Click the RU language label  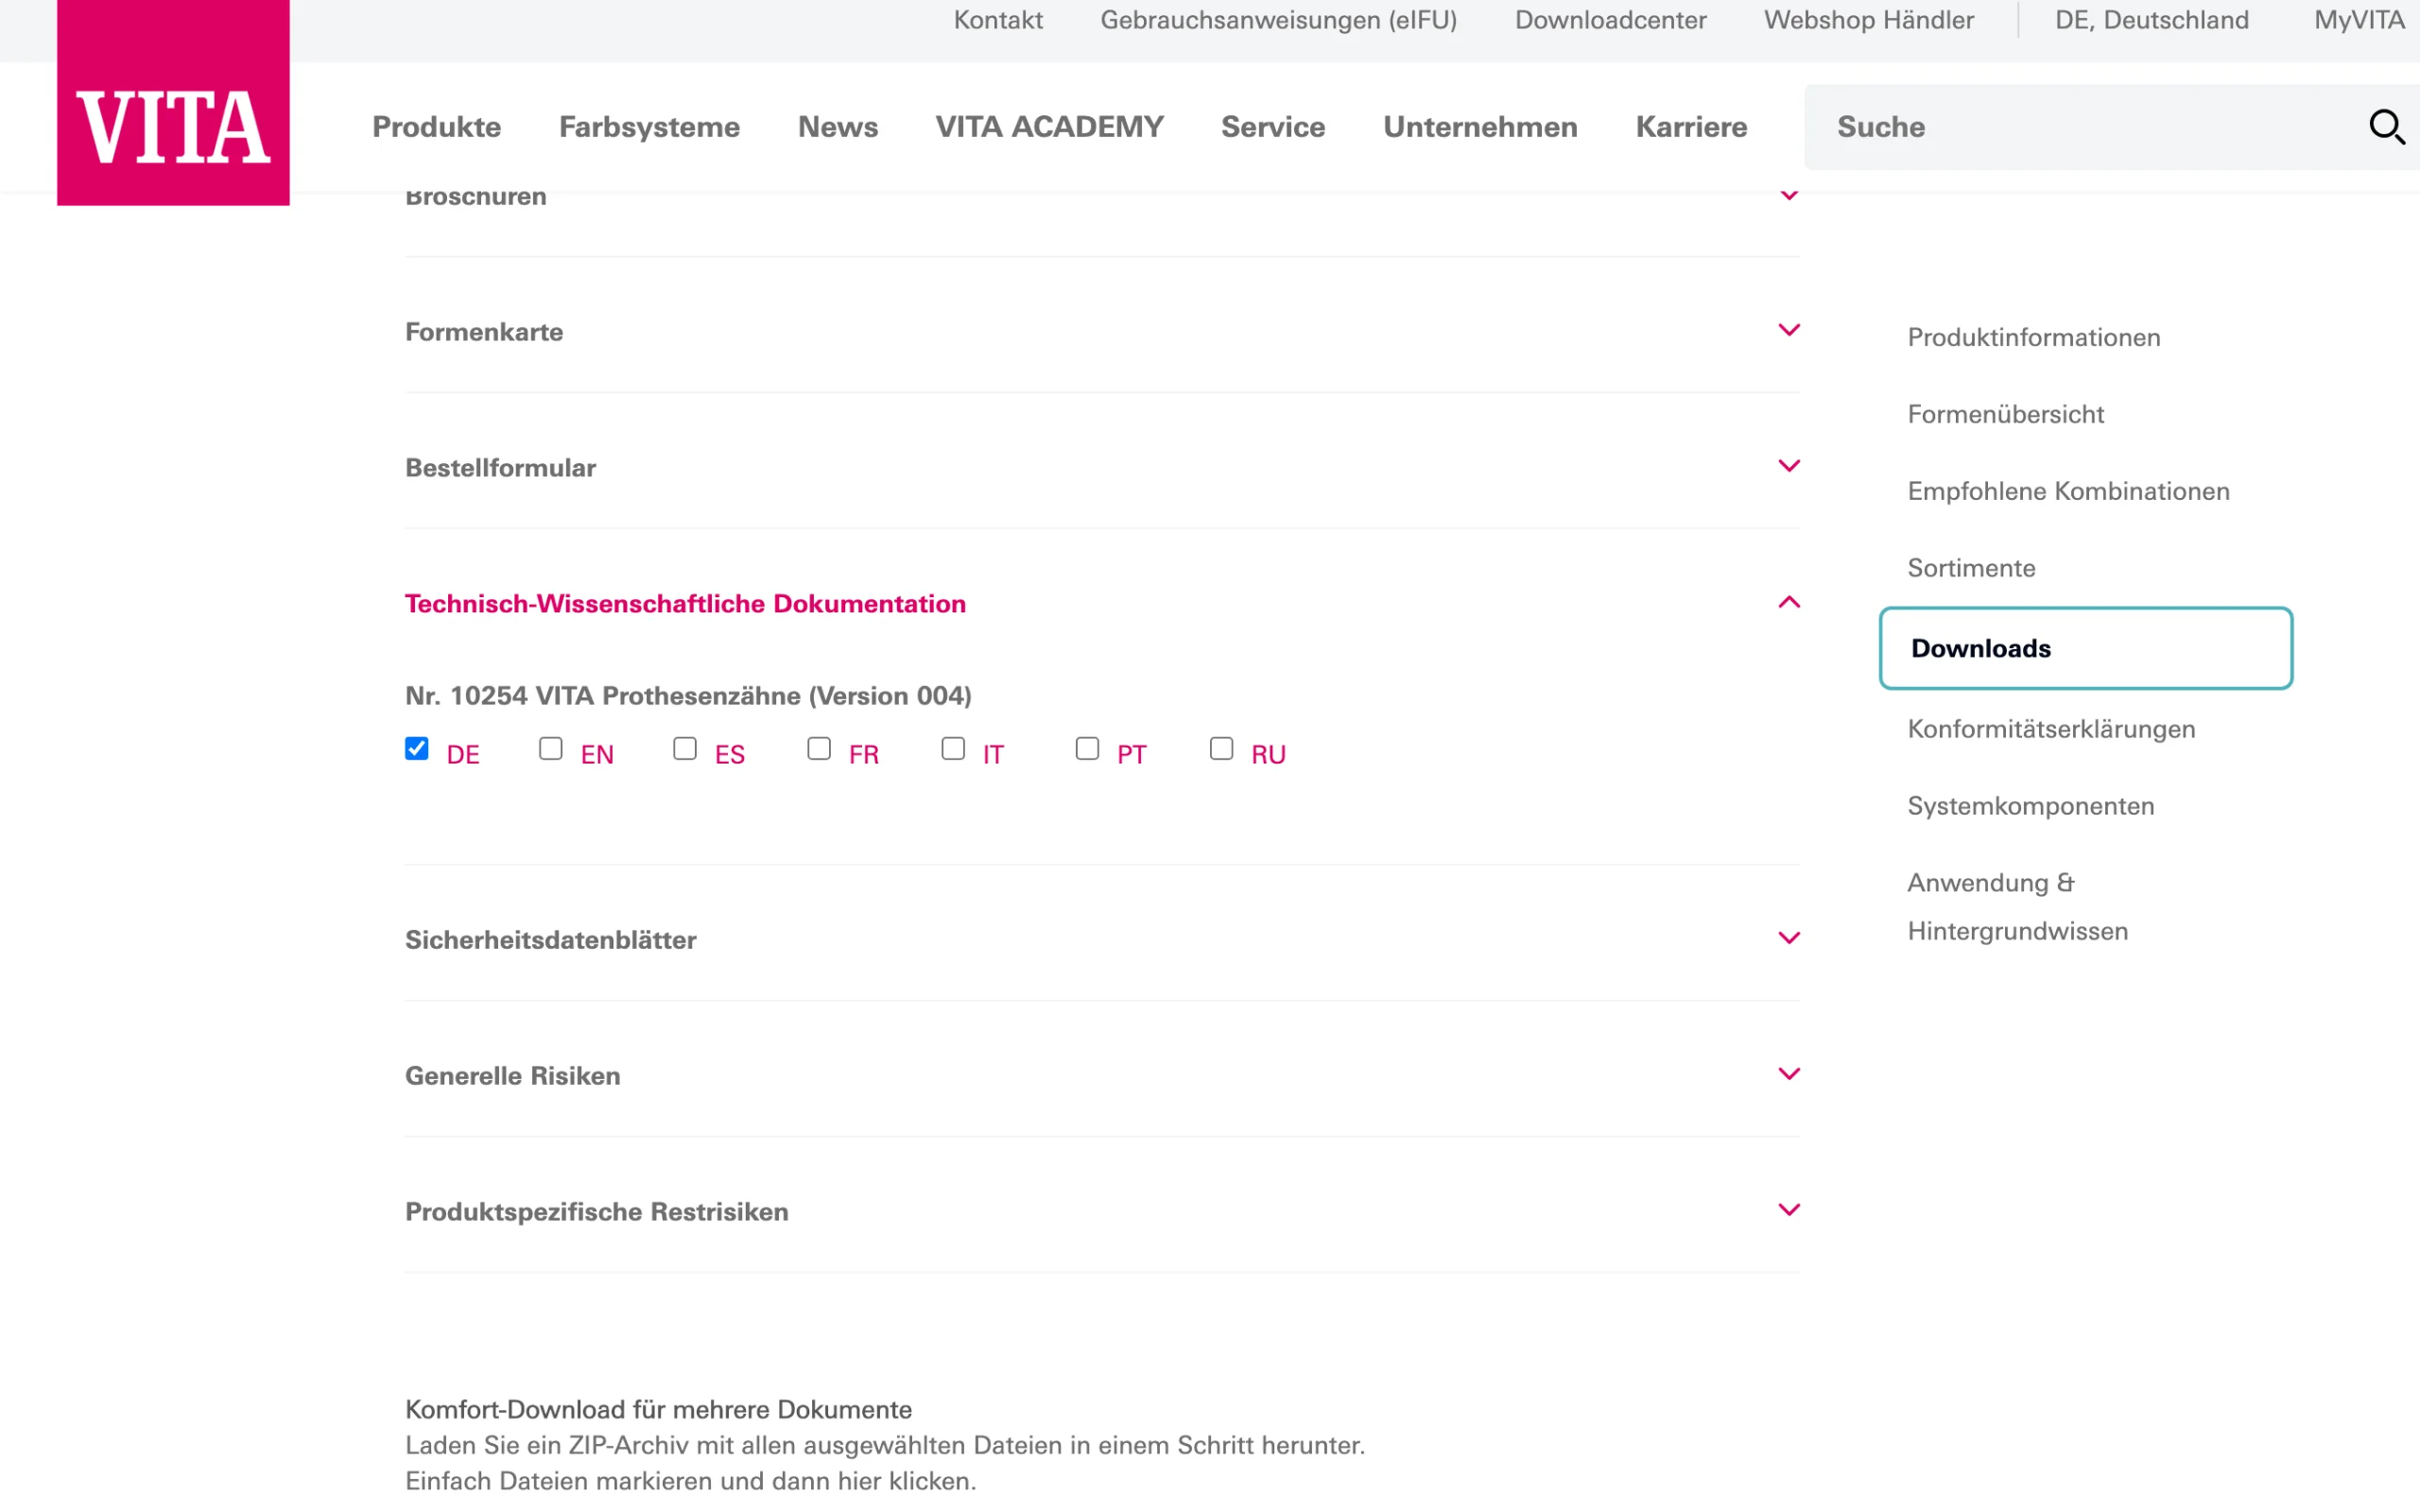tap(1268, 755)
